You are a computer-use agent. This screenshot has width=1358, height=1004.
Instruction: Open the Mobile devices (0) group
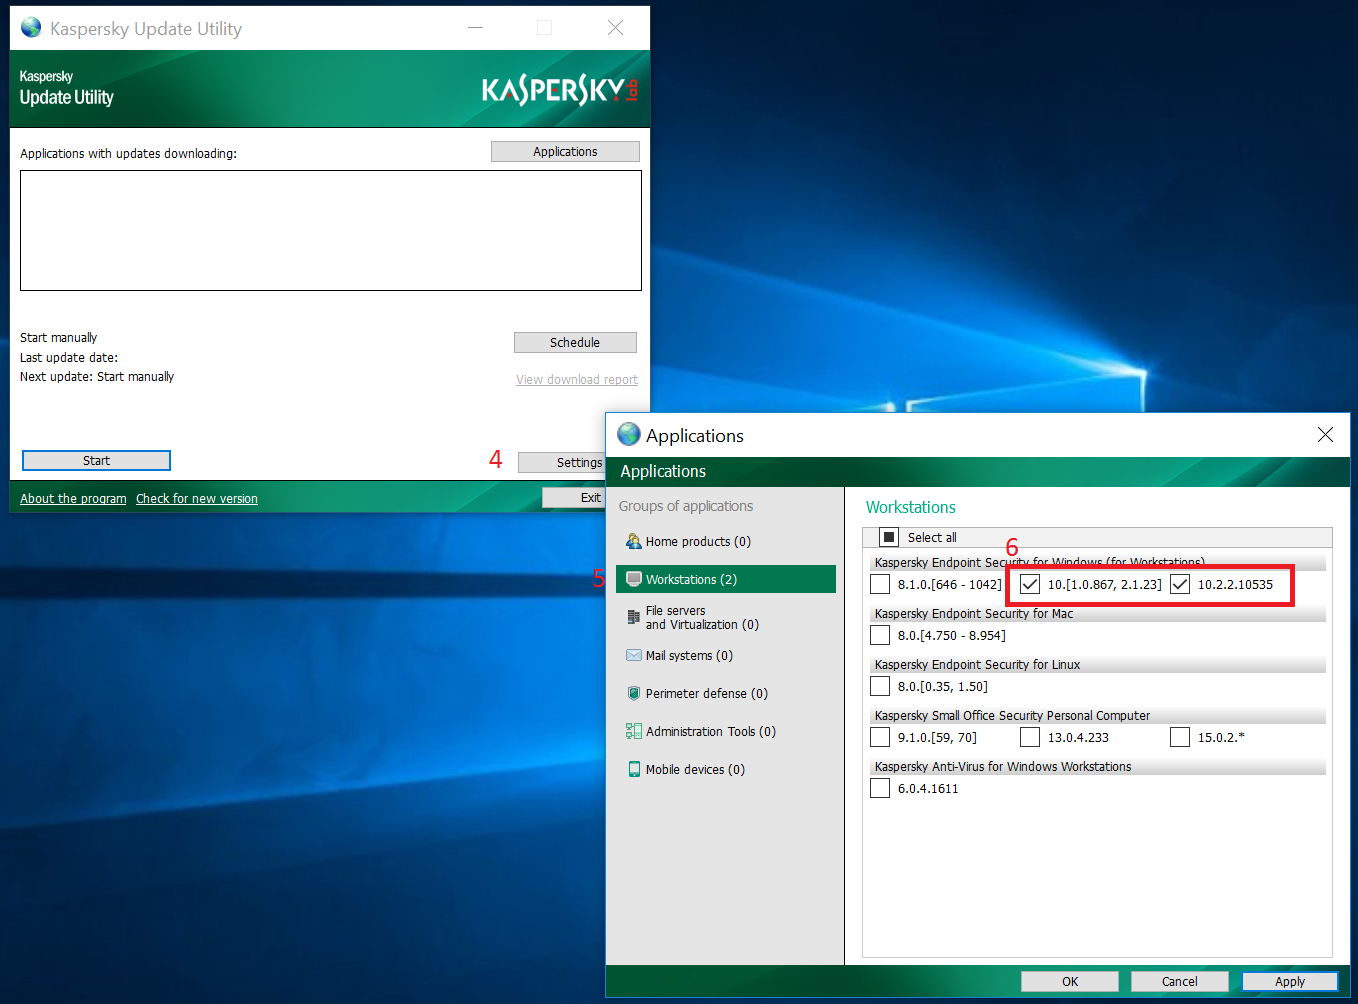(x=726, y=769)
